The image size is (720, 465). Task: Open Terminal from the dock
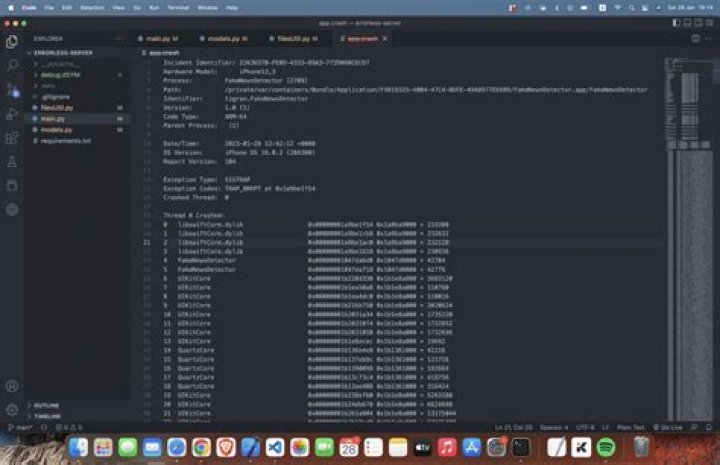coord(521,448)
